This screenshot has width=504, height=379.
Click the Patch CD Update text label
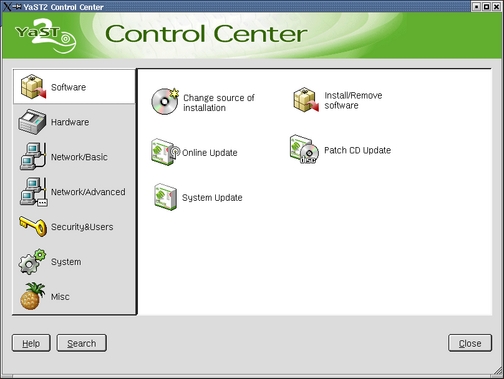(357, 150)
